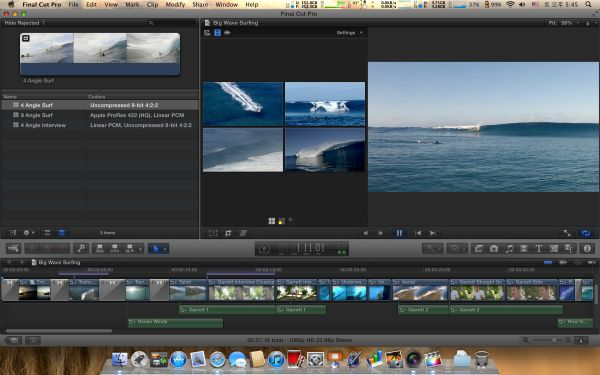600x375 pixels.
Task: Open the Hide Rejected filter dropdown
Action: click(x=25, y=23)
